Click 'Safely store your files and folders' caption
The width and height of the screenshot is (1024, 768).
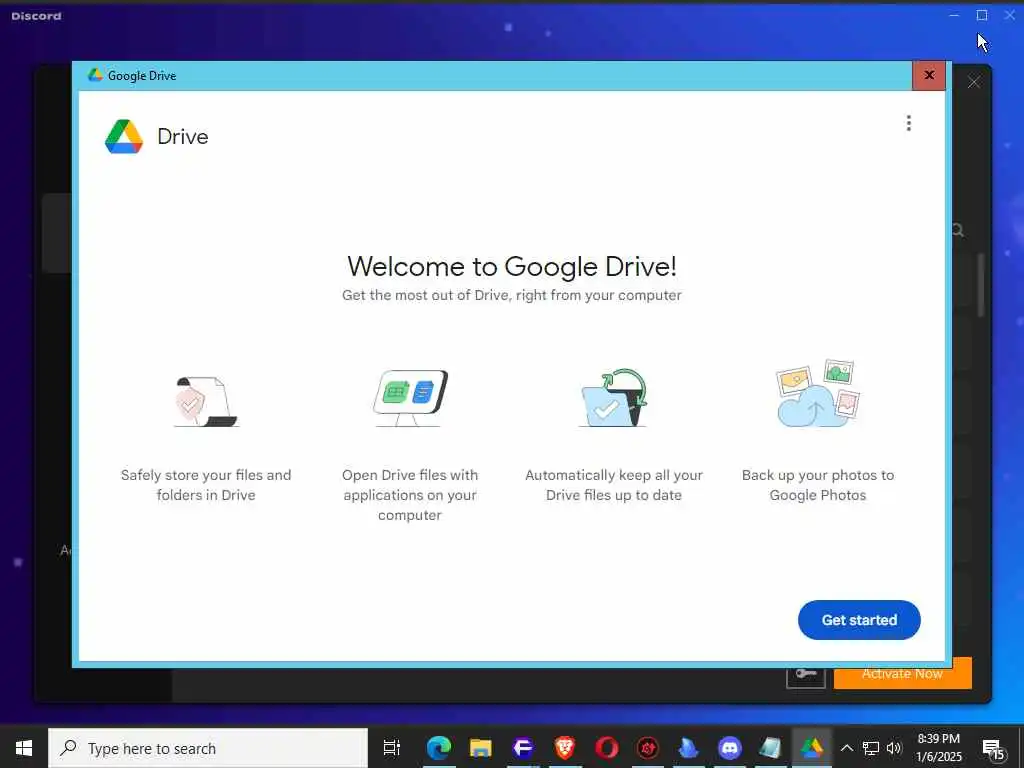pos(206,485)
